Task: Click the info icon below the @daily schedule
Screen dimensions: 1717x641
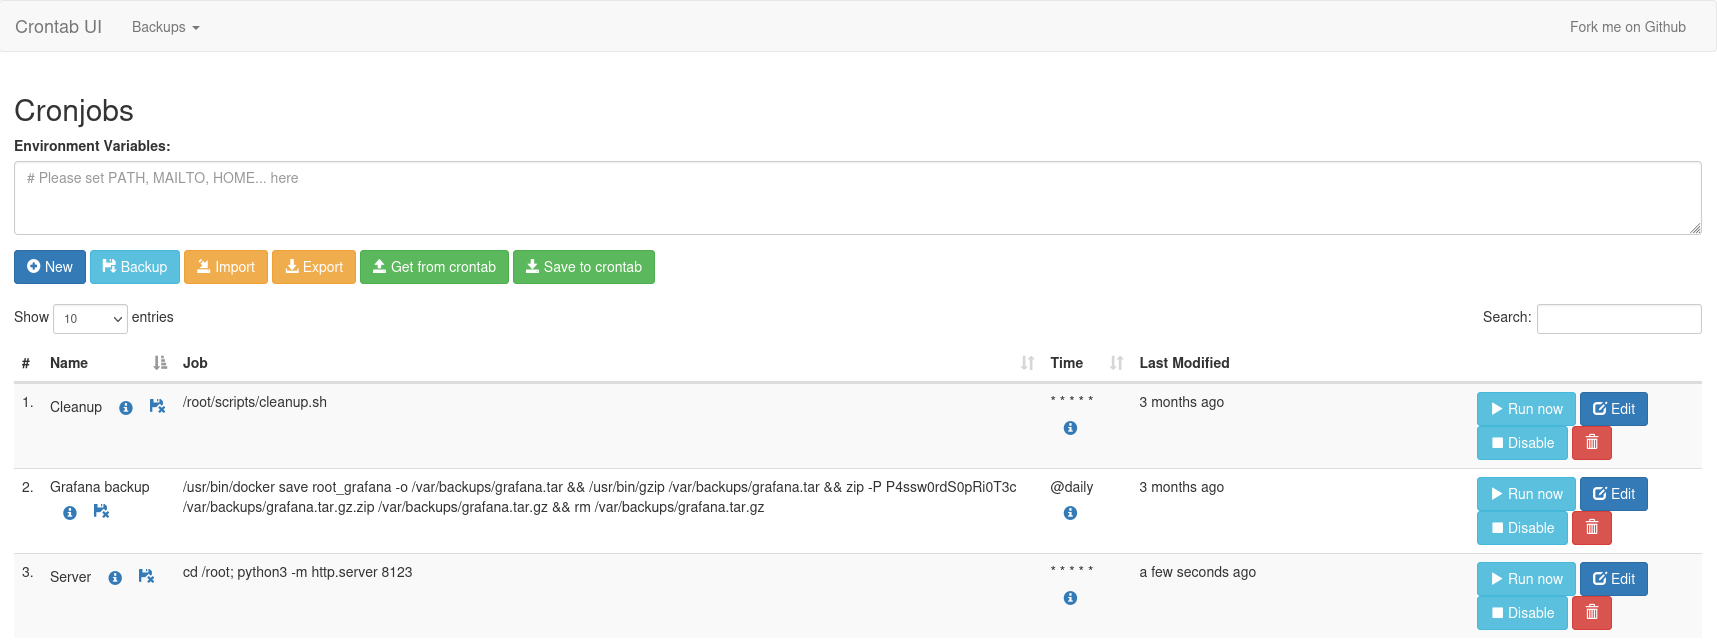Action: click(x=1070, y=513)
